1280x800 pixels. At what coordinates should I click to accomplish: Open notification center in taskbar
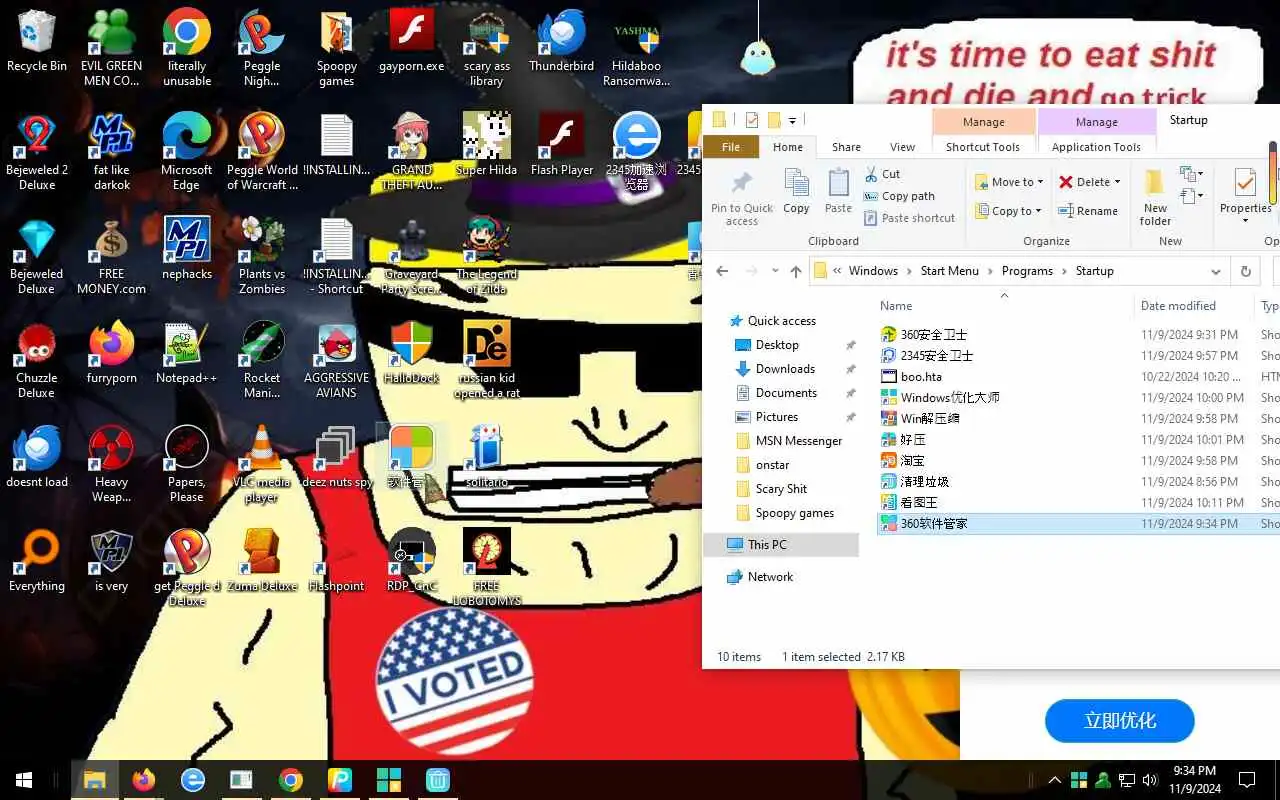click(x=1247, y=780)
